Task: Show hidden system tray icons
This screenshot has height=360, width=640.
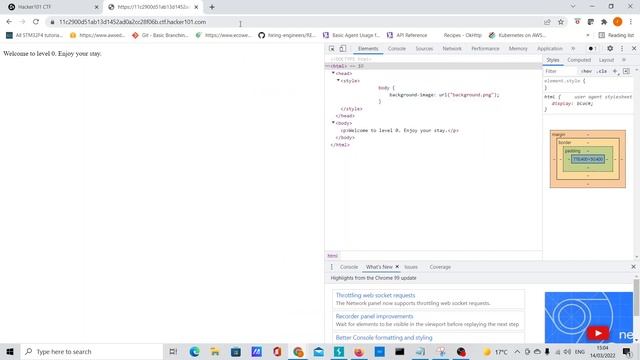Action: click(517, 351)
